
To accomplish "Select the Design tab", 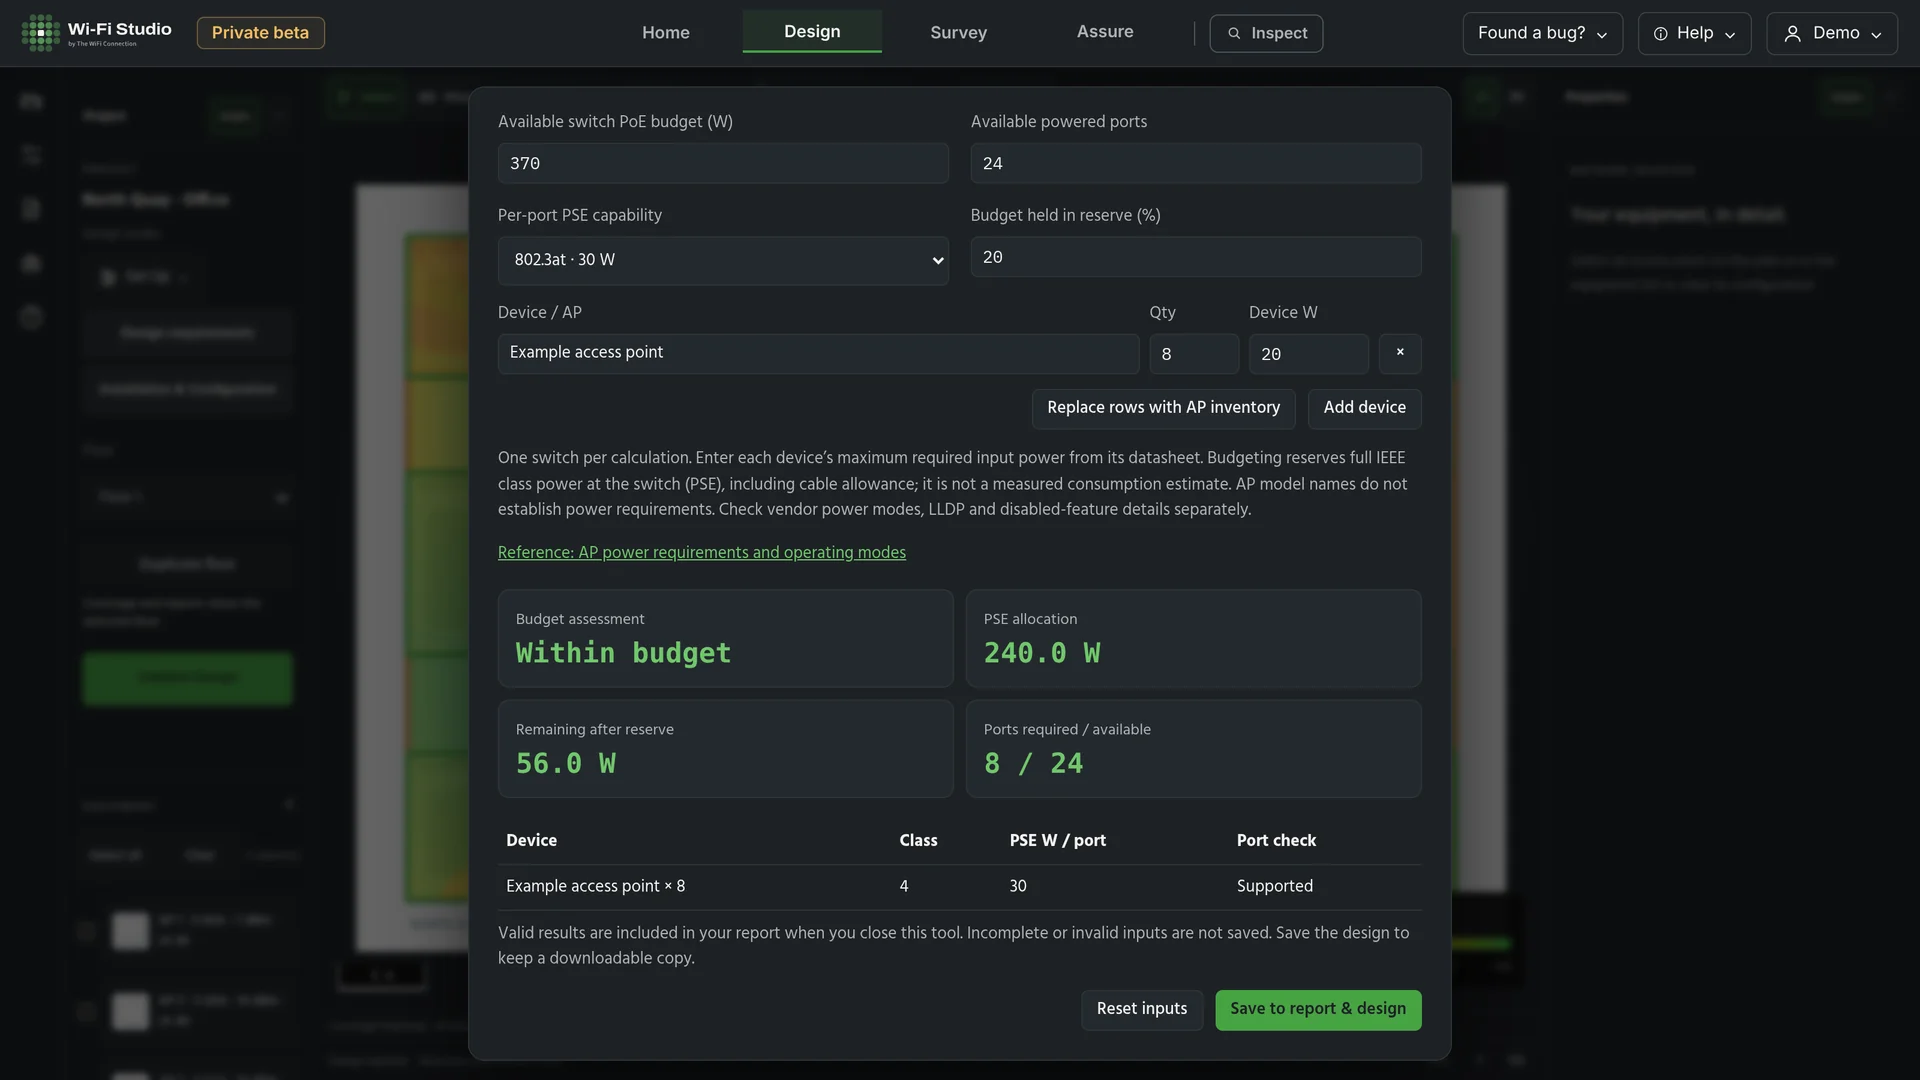I will coord(812,32).
